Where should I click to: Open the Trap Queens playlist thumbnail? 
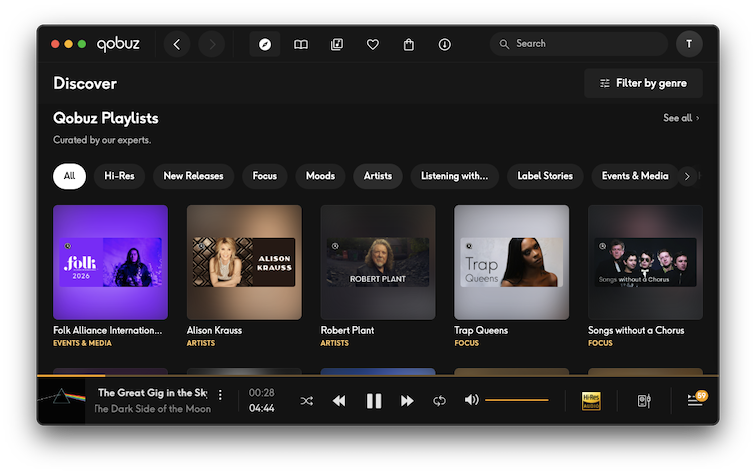(x=511, y=262)
